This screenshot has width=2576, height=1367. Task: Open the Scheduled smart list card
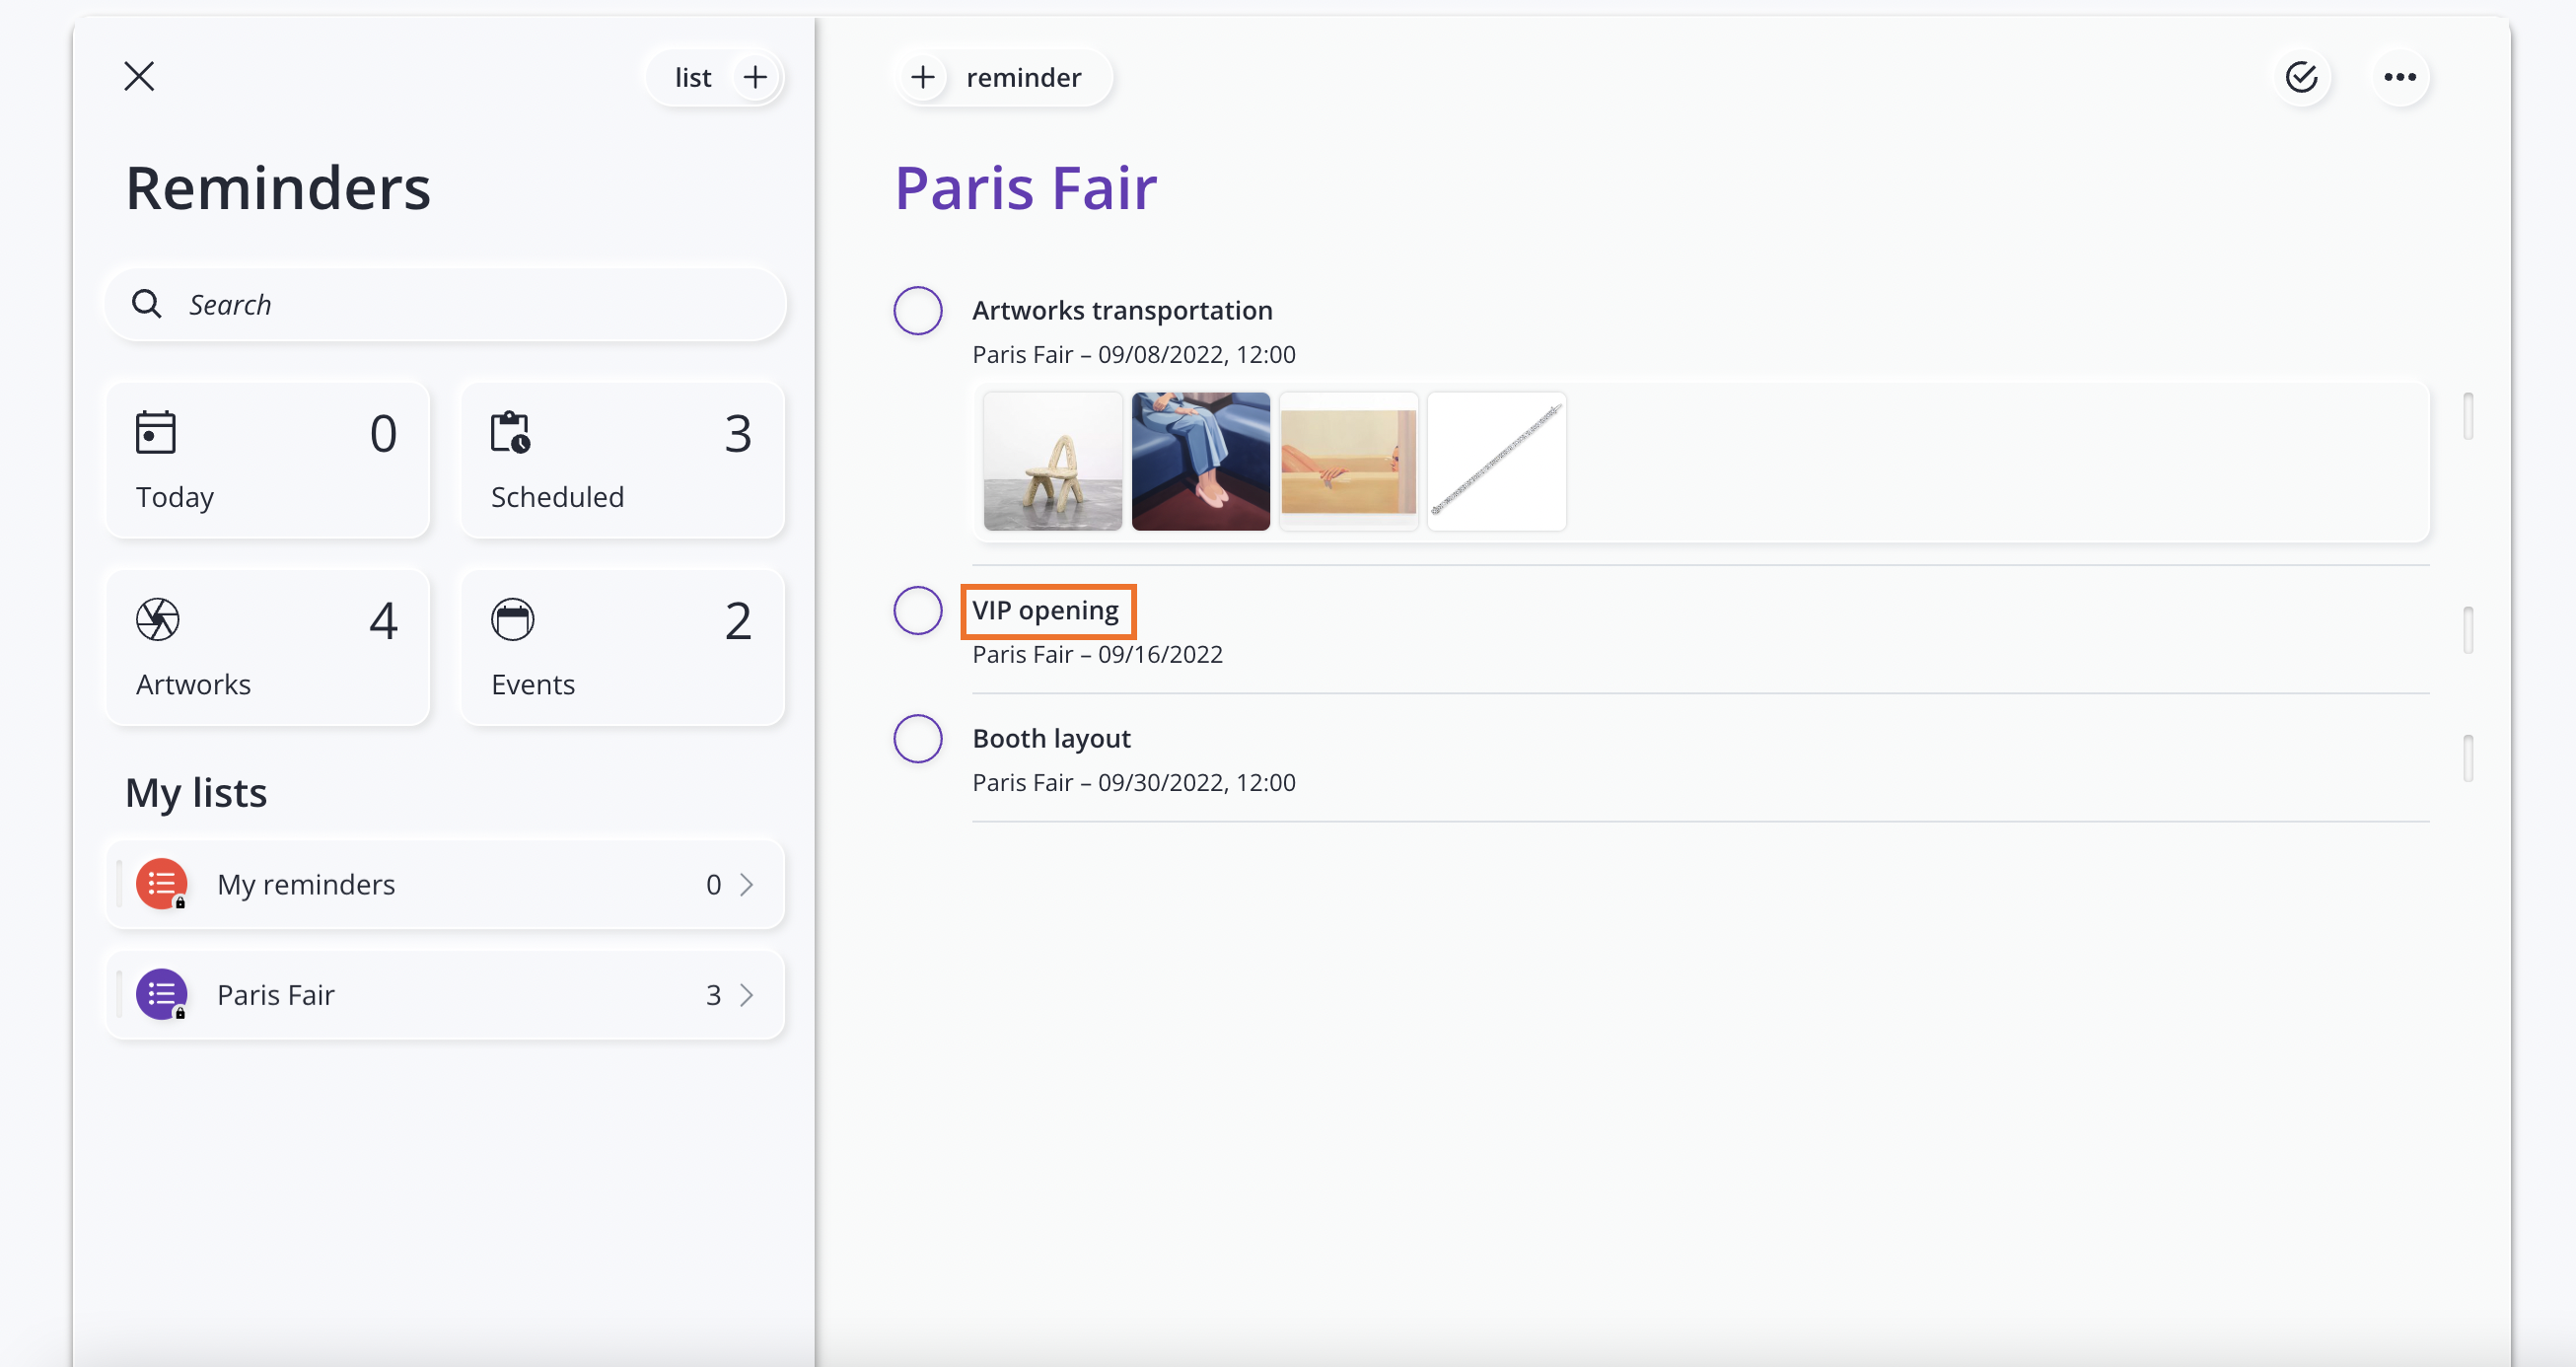(622, 460)
